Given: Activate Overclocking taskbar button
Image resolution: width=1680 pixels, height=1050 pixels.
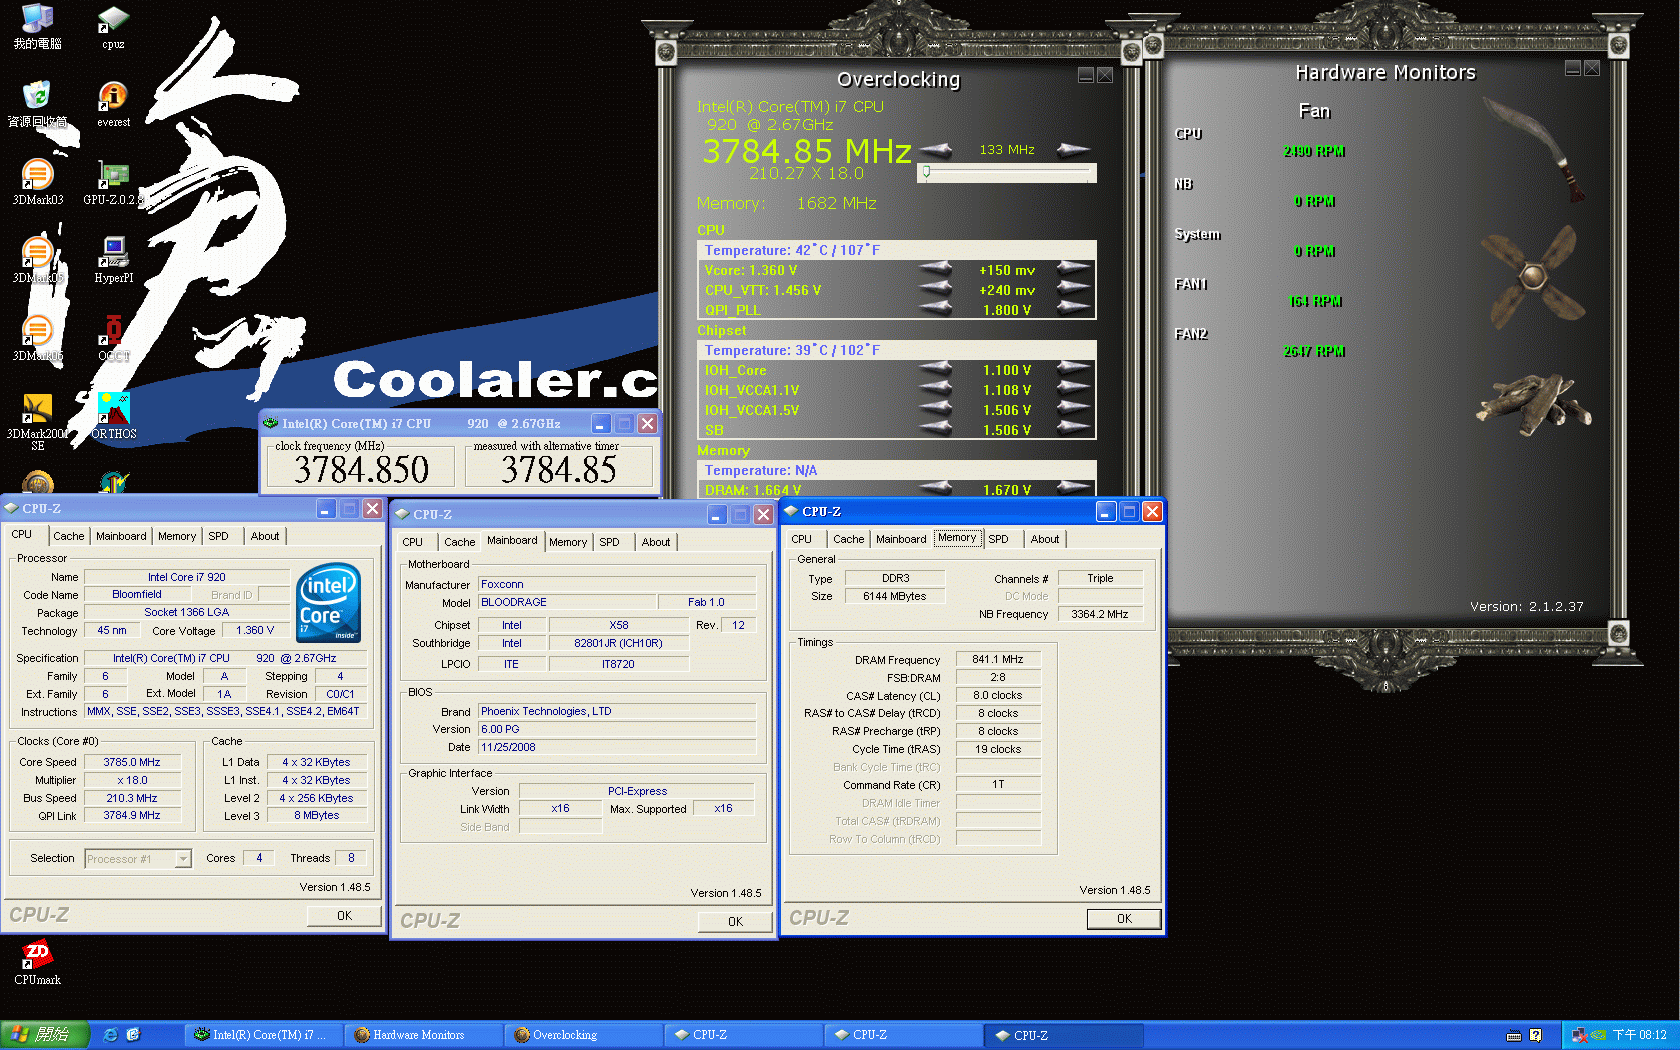Looking at the screenshot, I should pos(582,1035).
